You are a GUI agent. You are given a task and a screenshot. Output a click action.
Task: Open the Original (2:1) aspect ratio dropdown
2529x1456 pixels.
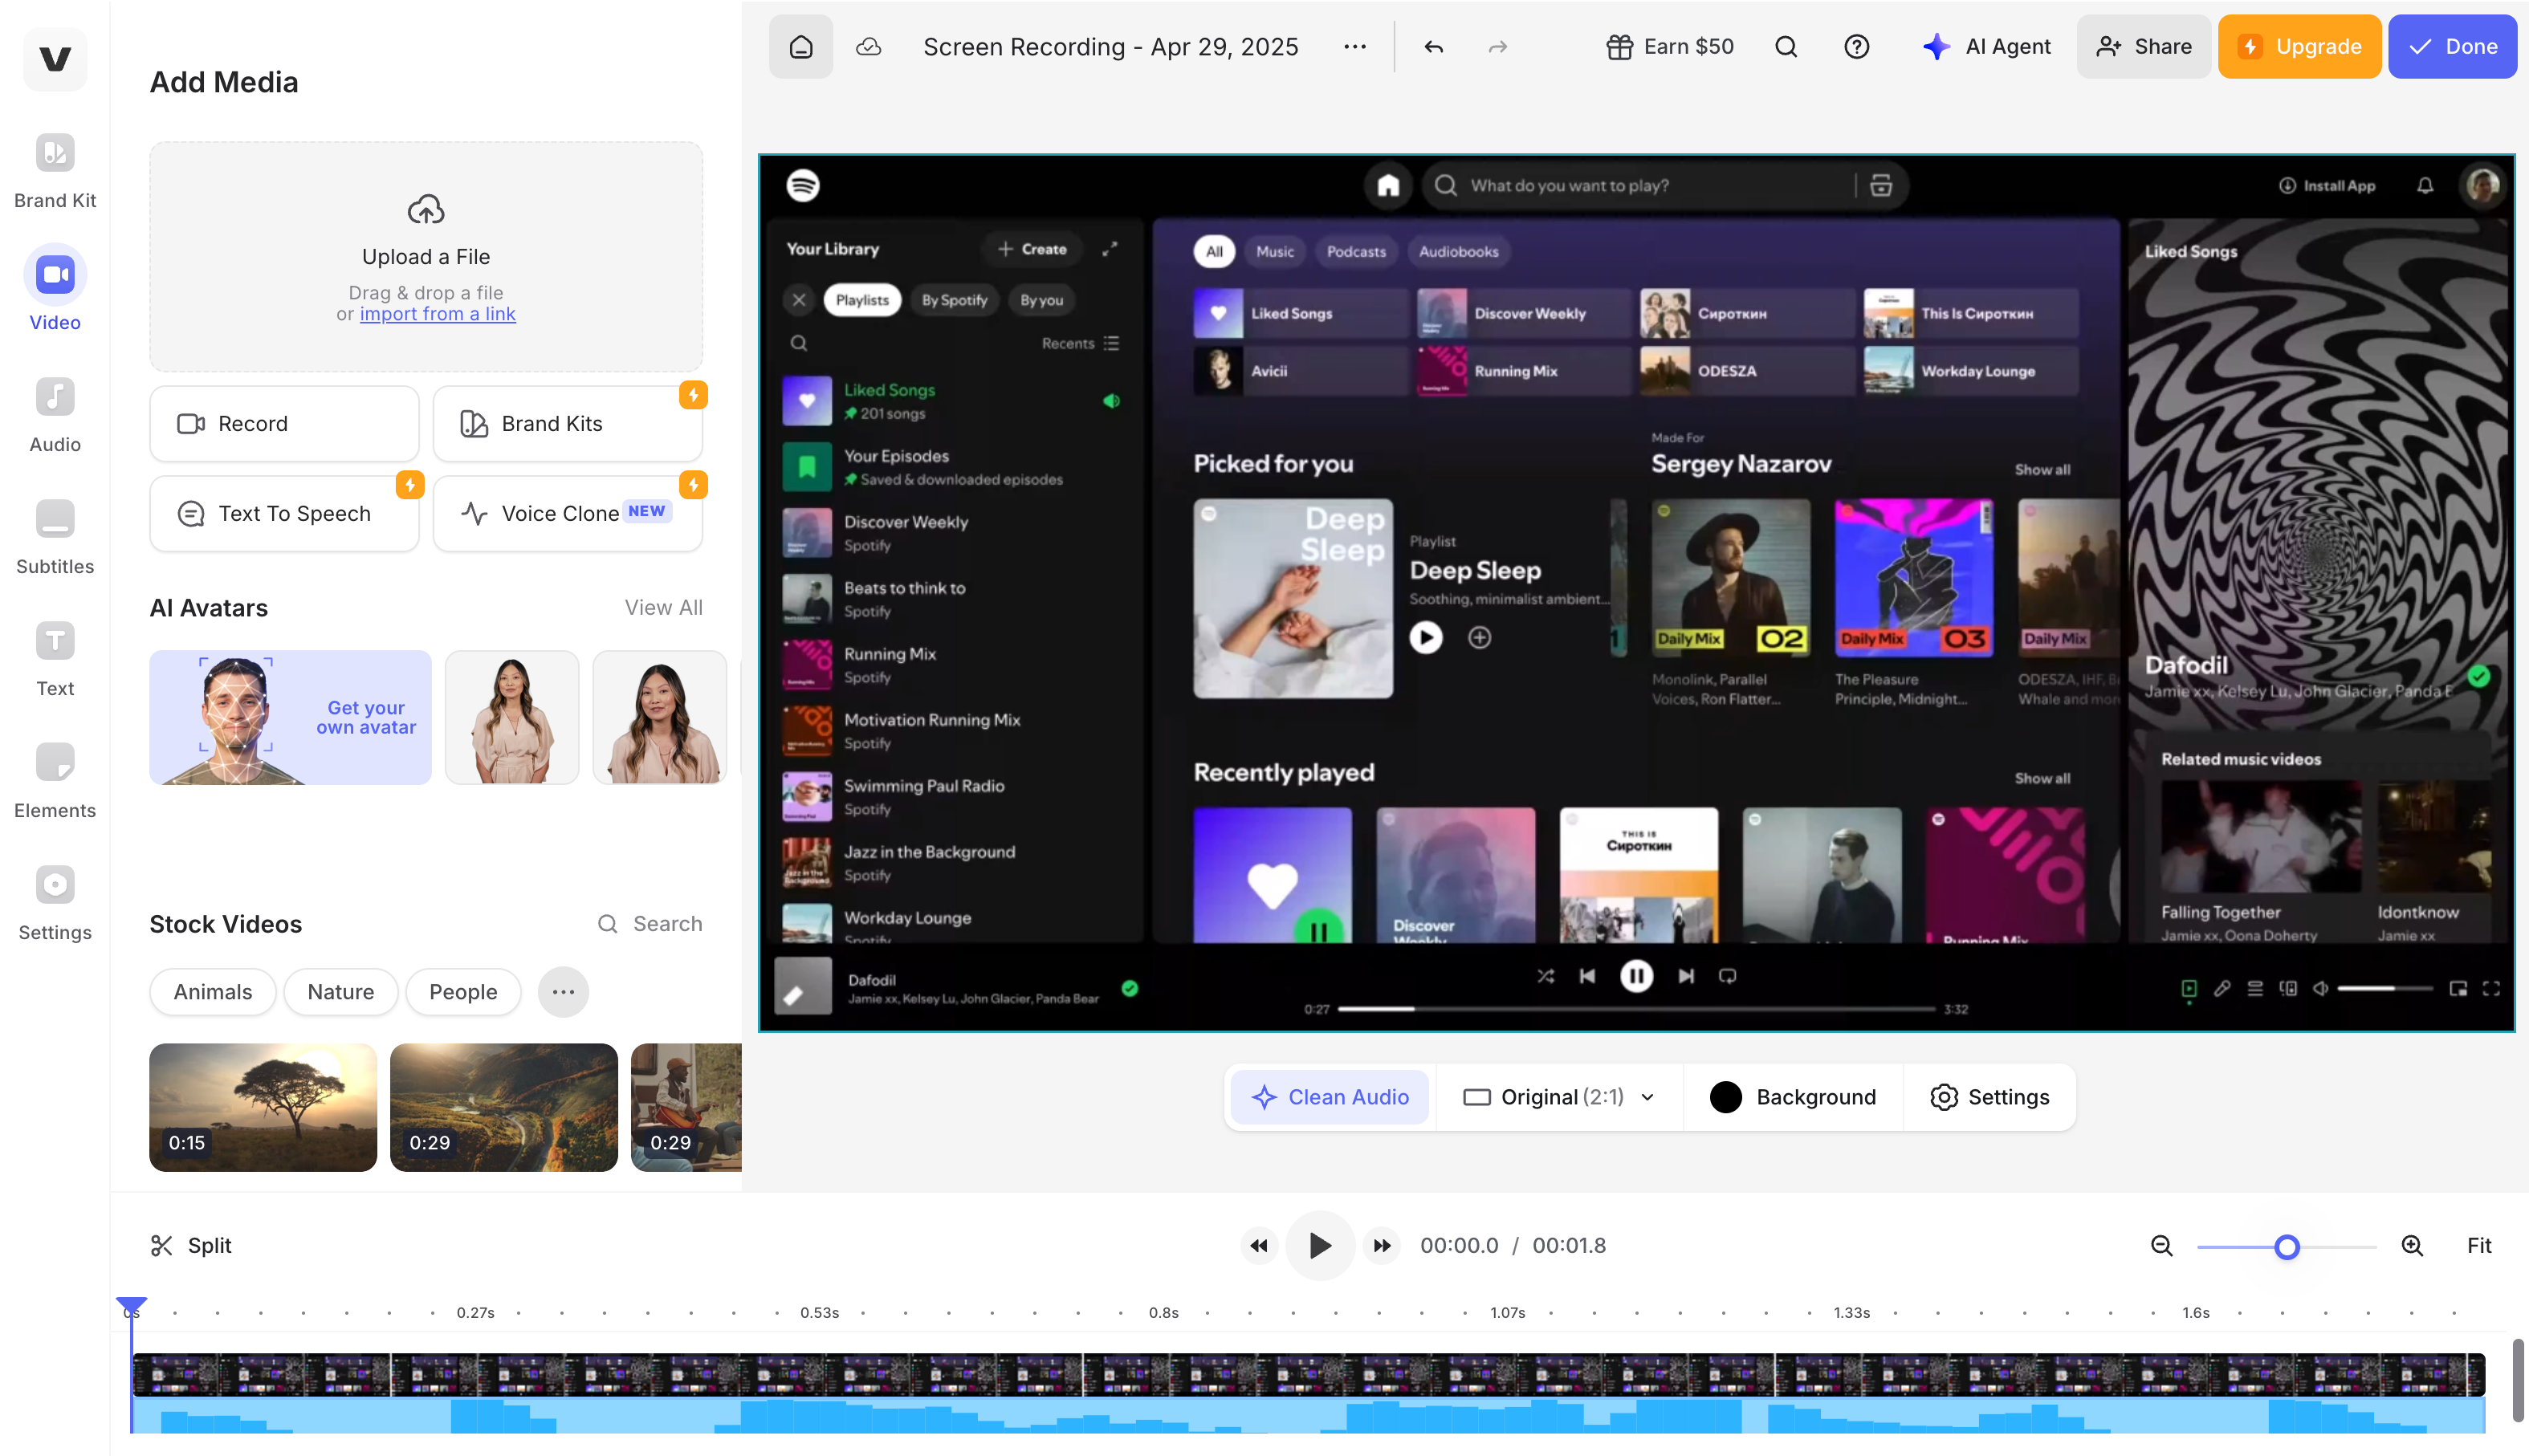point(1558,1097)
